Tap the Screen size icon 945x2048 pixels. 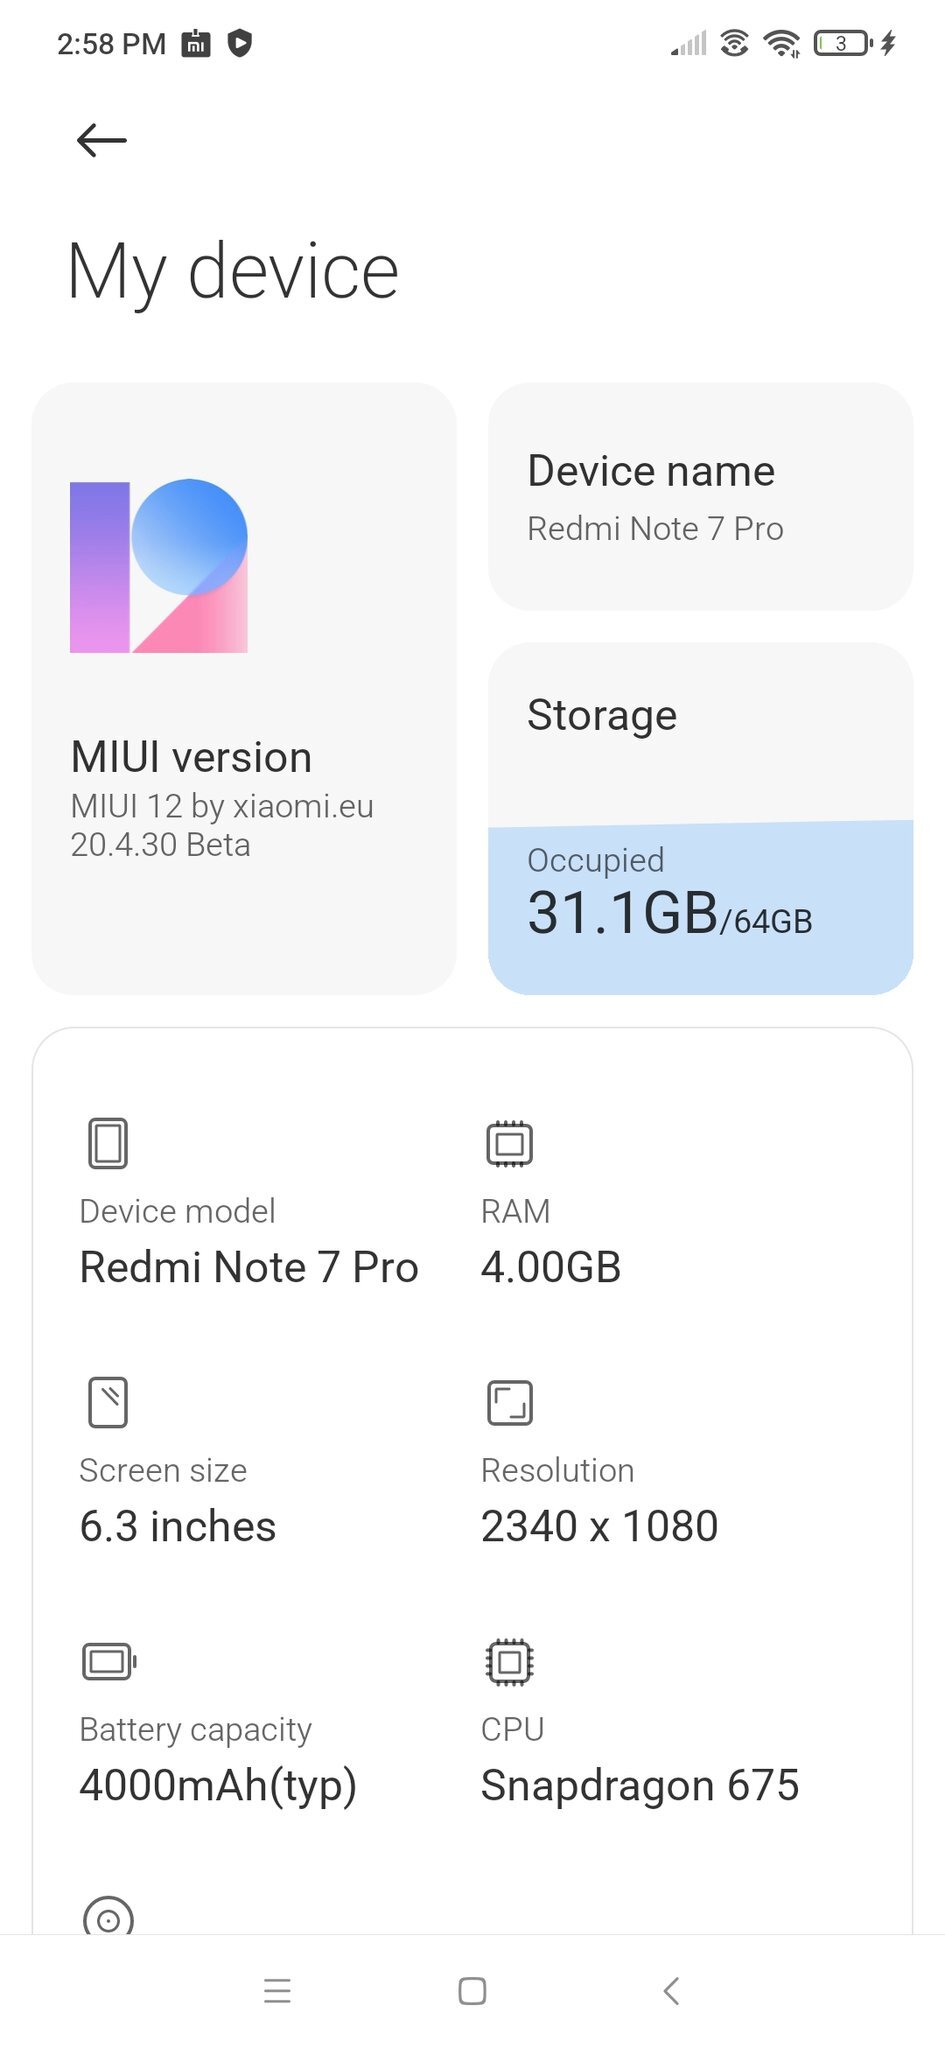click(x=108, y=1402)
